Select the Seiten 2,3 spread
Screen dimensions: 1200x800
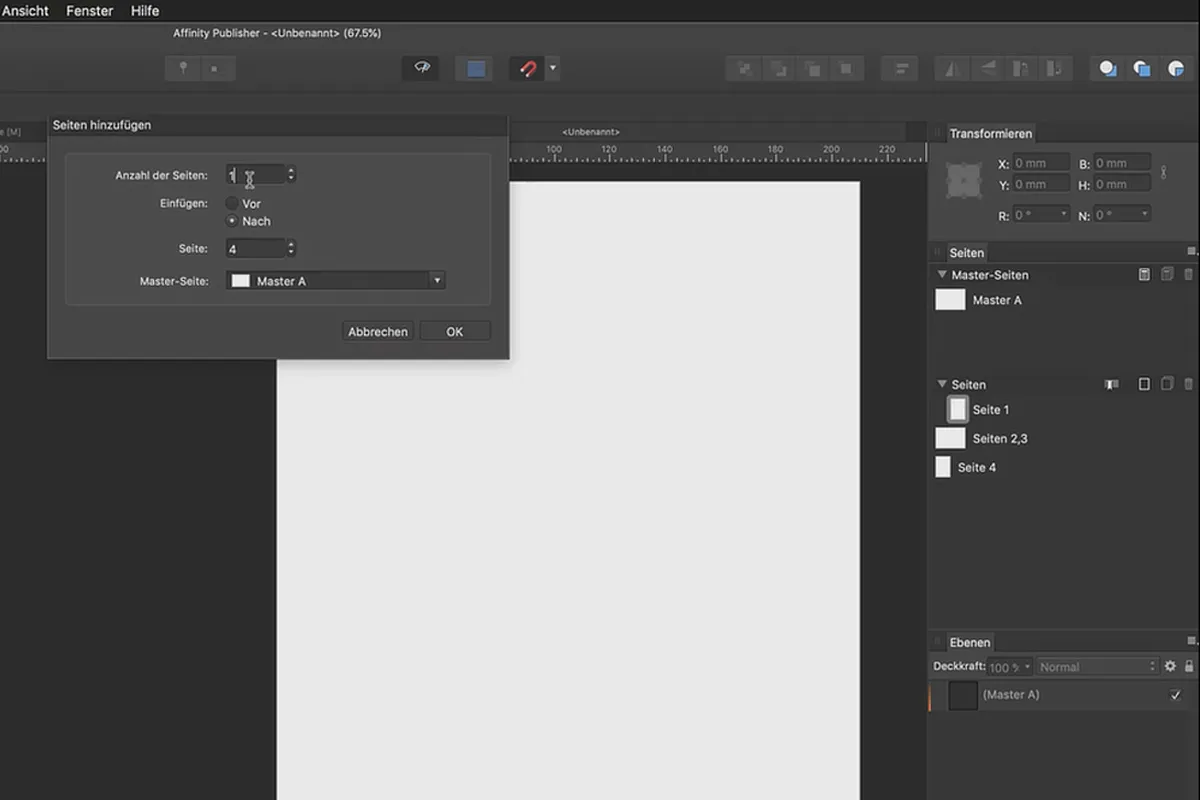(950, 438)
